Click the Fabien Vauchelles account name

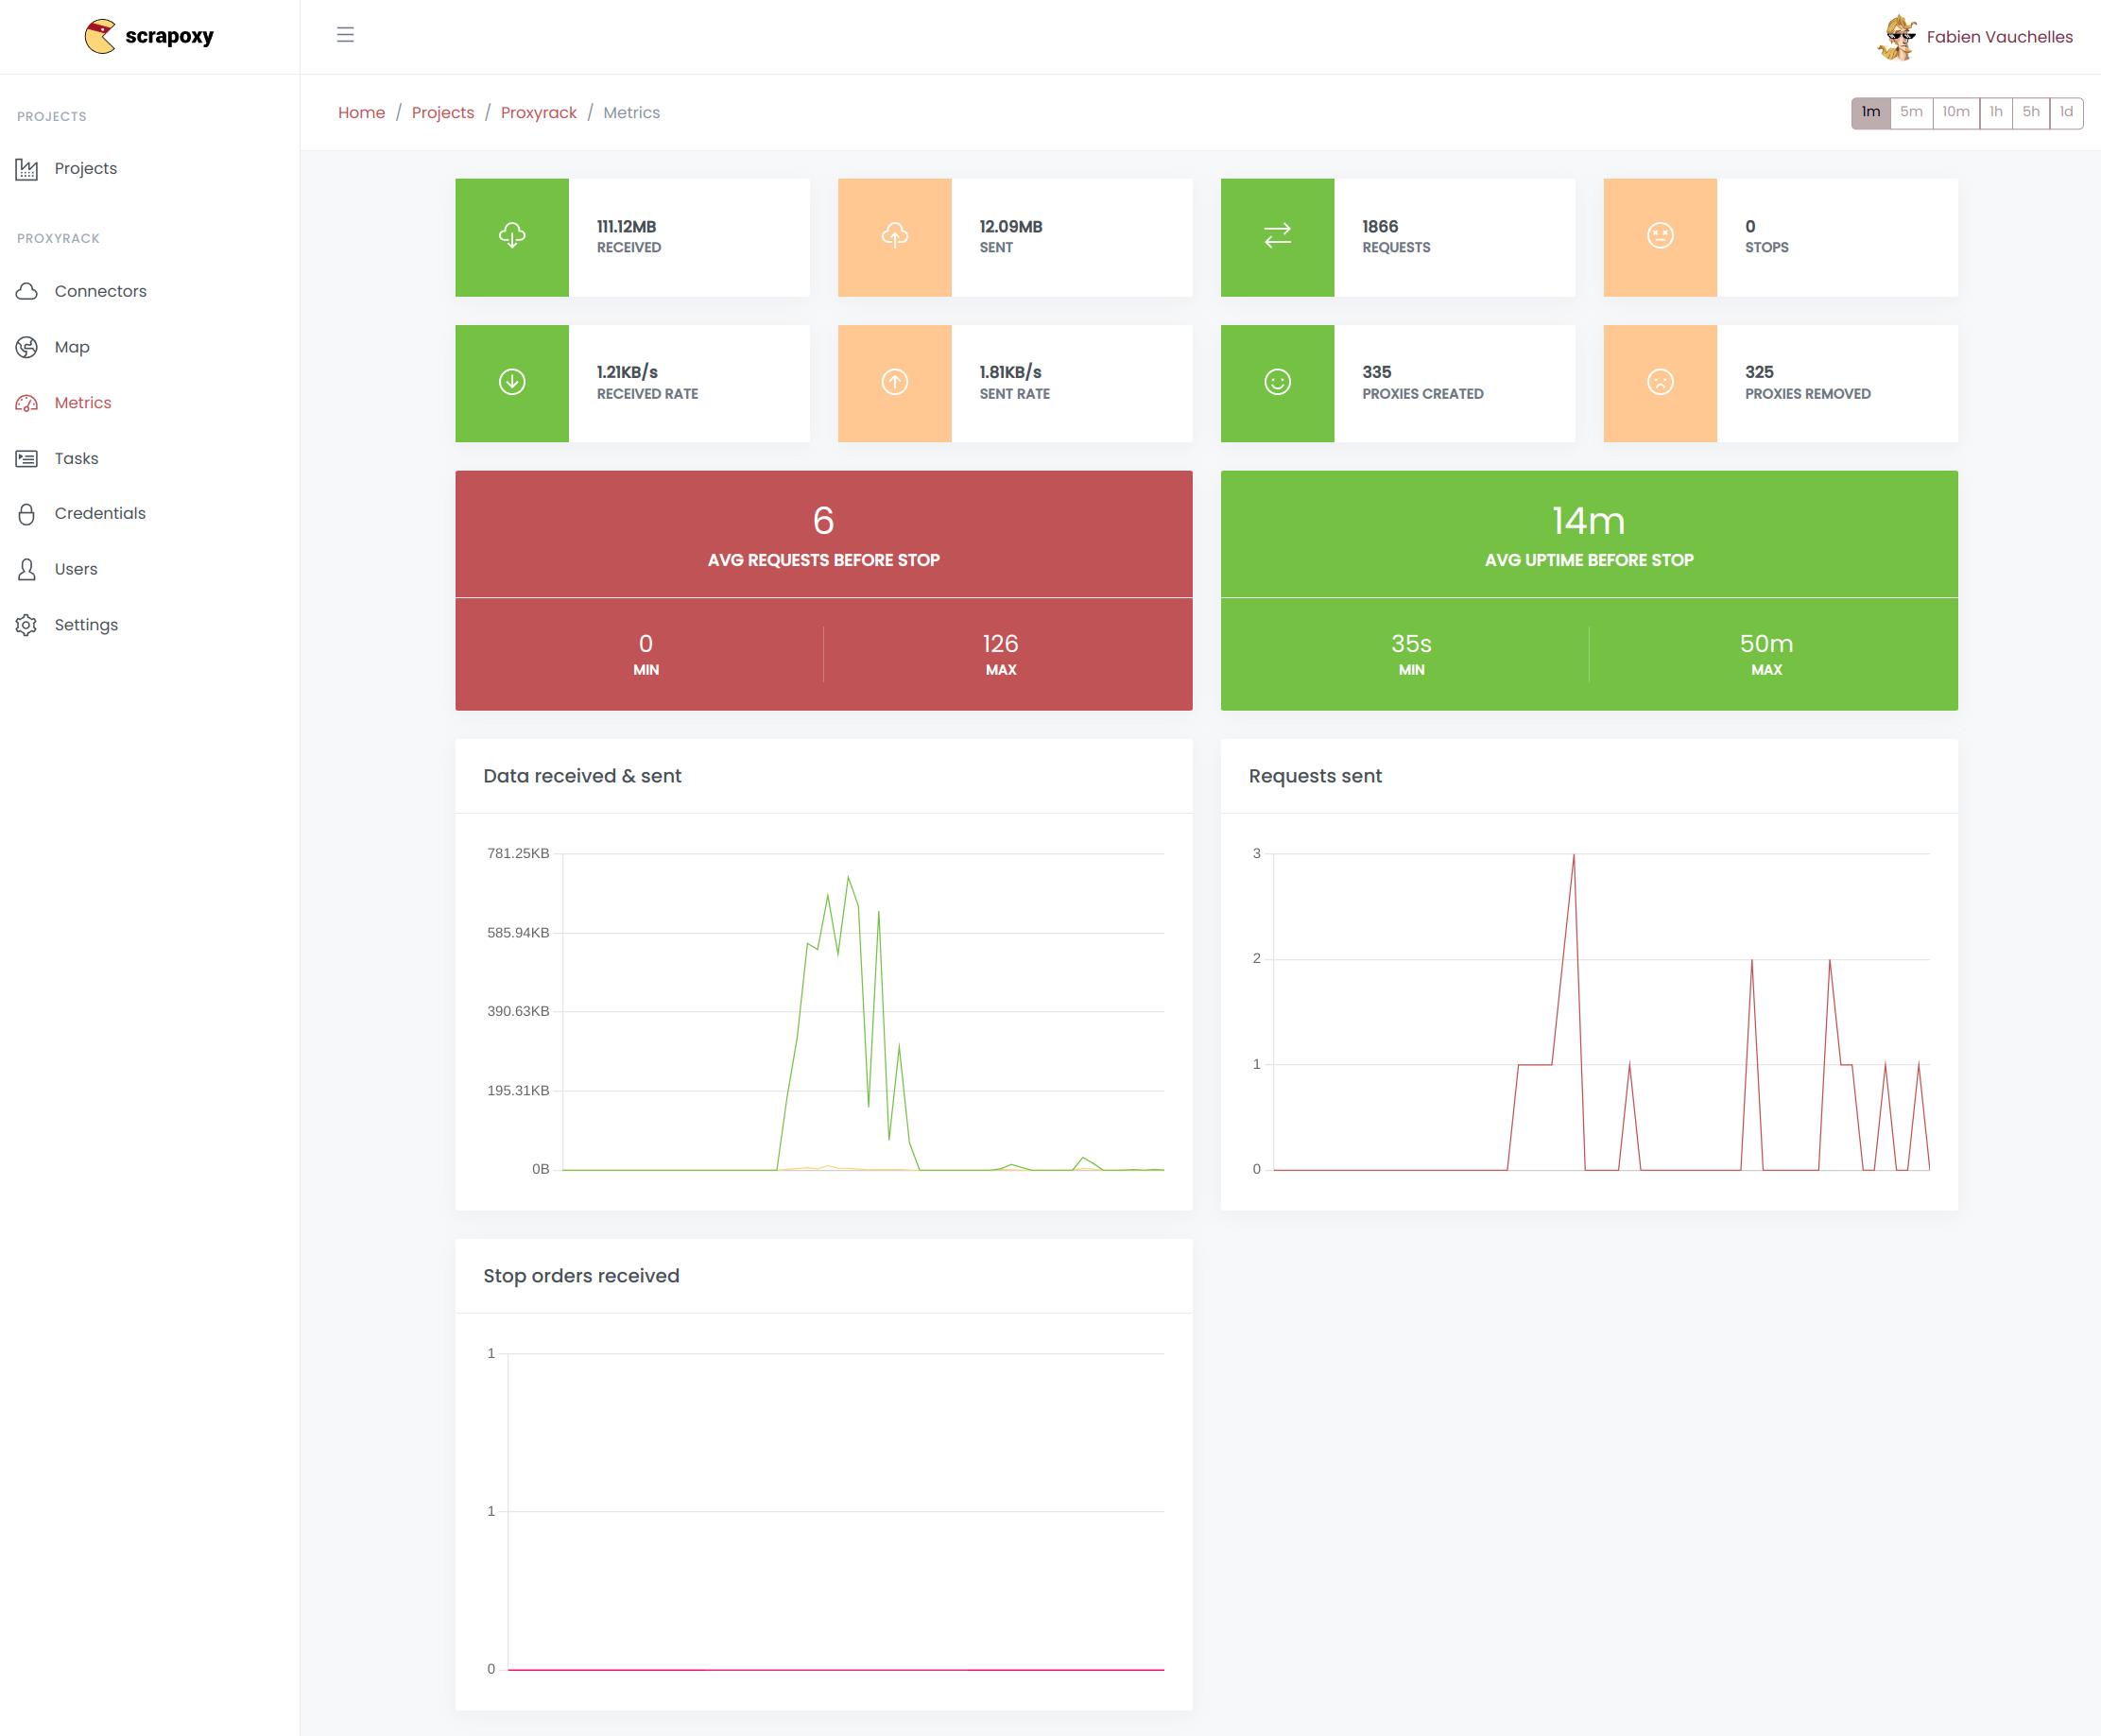point(1998,36)
